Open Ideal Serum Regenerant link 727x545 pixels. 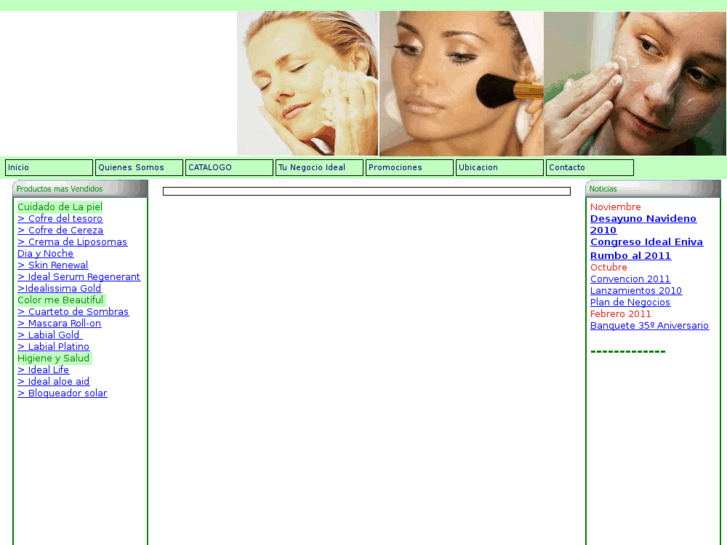pyautogui.click(x=79, y=276)
